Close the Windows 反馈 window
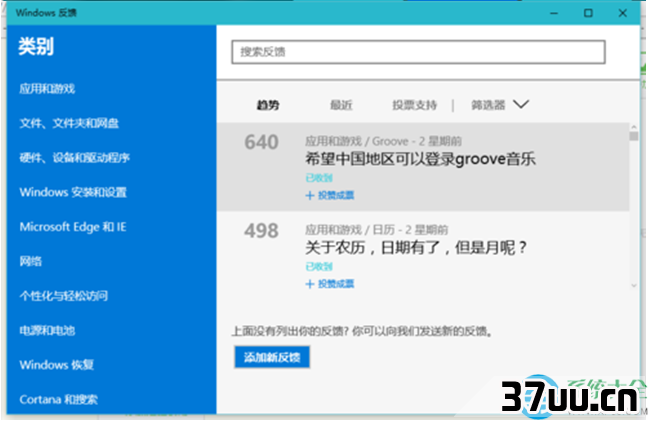 point(623,13)
